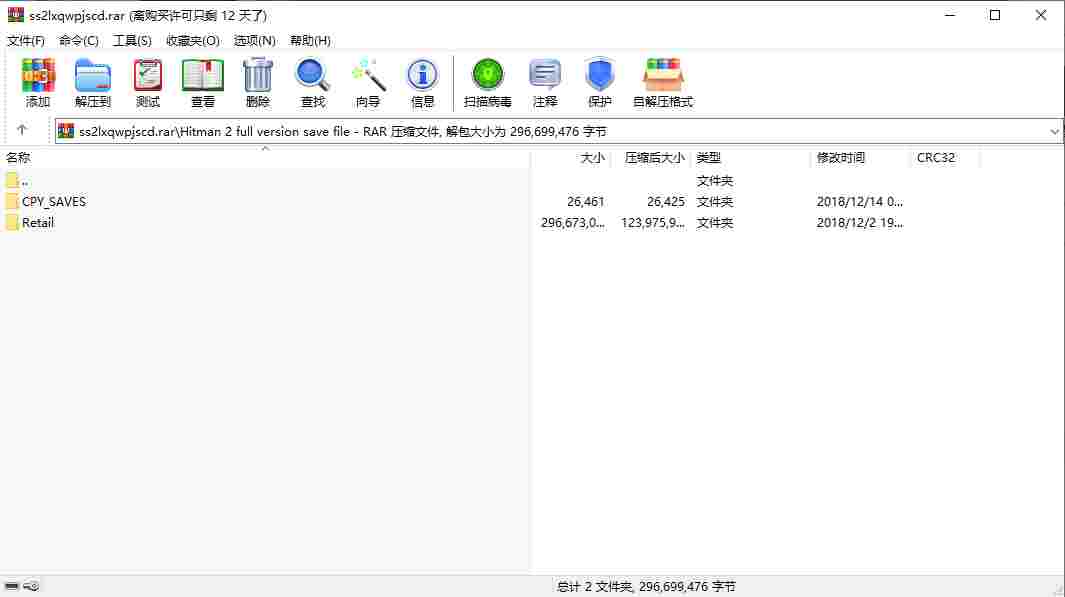1065x597 pixels.
Task: Open the Find (查找) magnifier tool
Action: click(312, 82)
